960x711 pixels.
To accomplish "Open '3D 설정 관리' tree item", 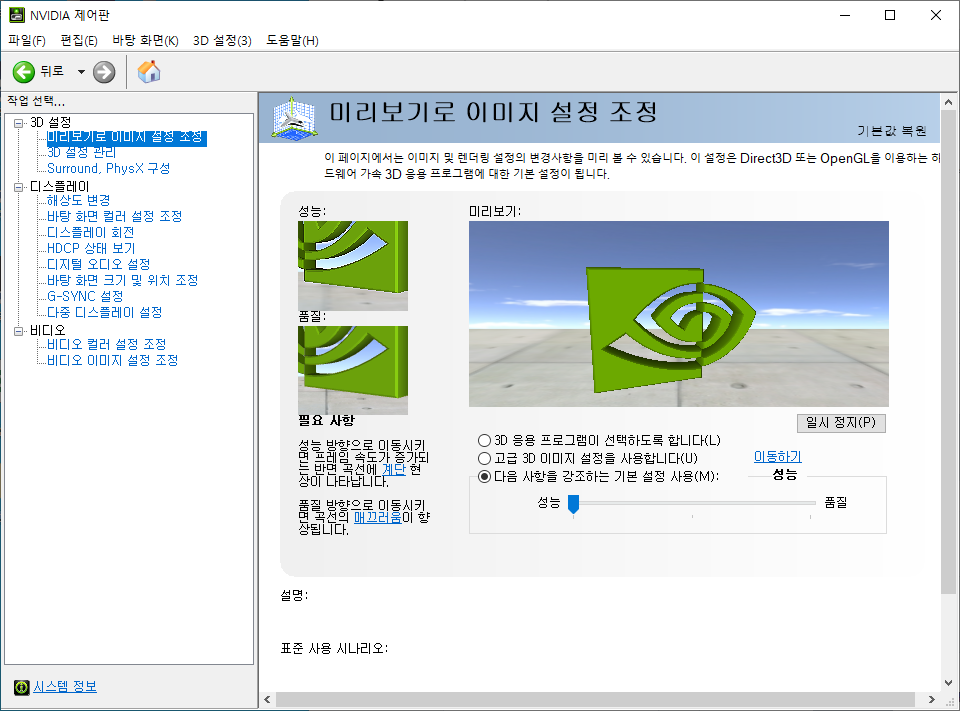I will (x=81, y=152).
